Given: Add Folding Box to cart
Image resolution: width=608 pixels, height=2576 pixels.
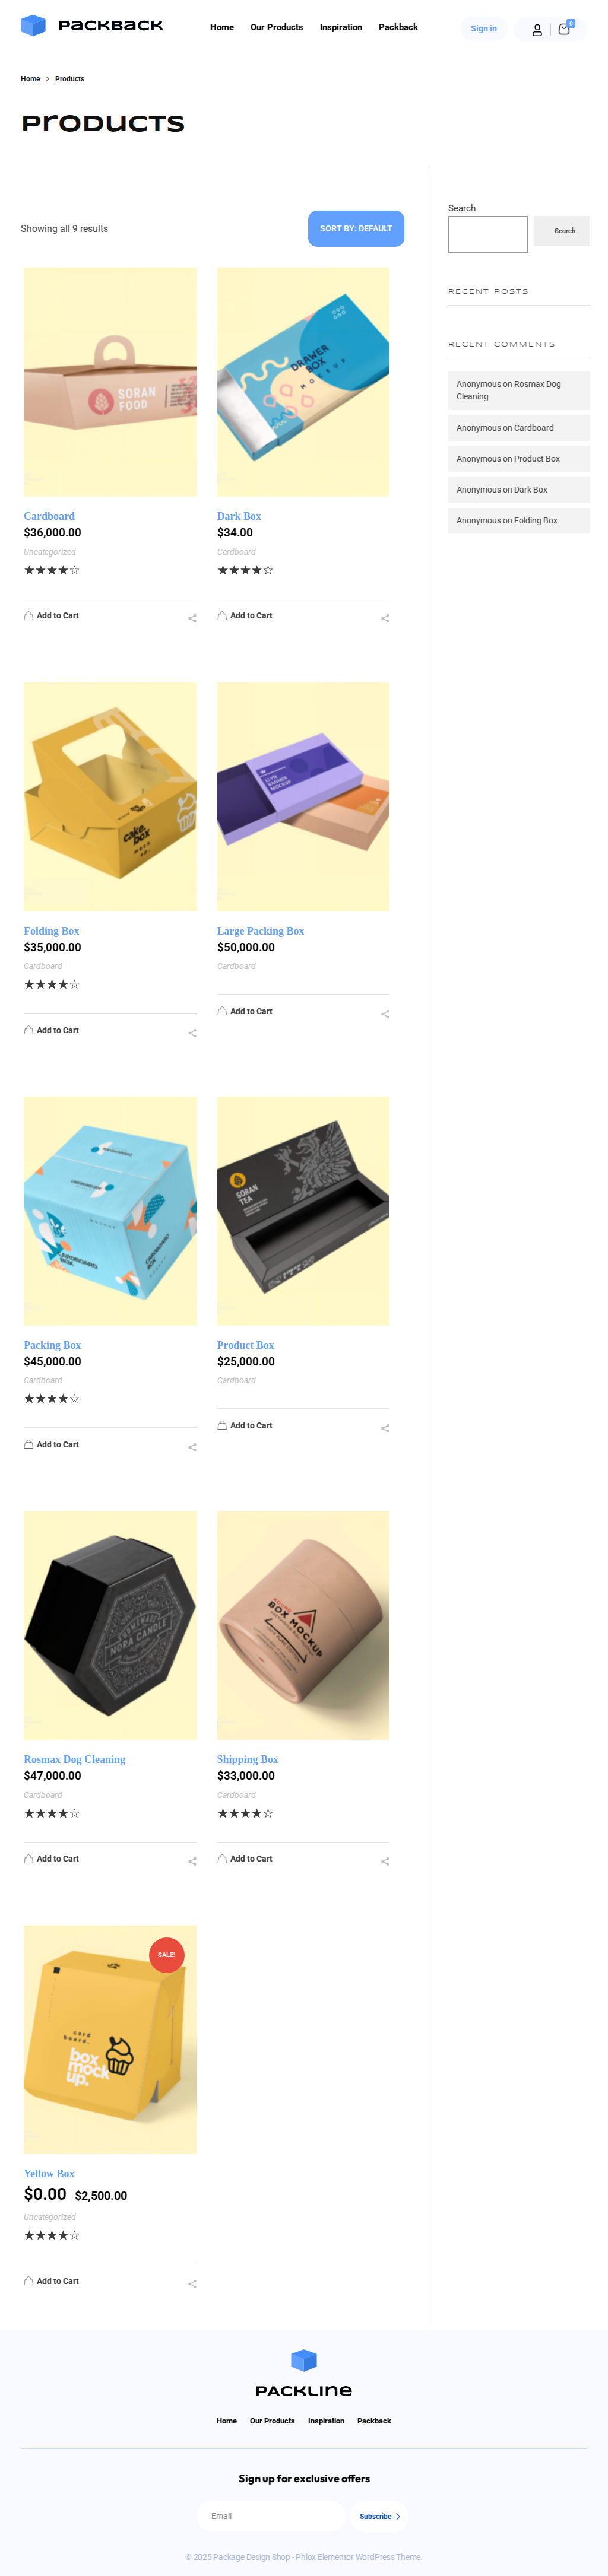Looking at the screenshot, I should click(x=51, y=1030).
